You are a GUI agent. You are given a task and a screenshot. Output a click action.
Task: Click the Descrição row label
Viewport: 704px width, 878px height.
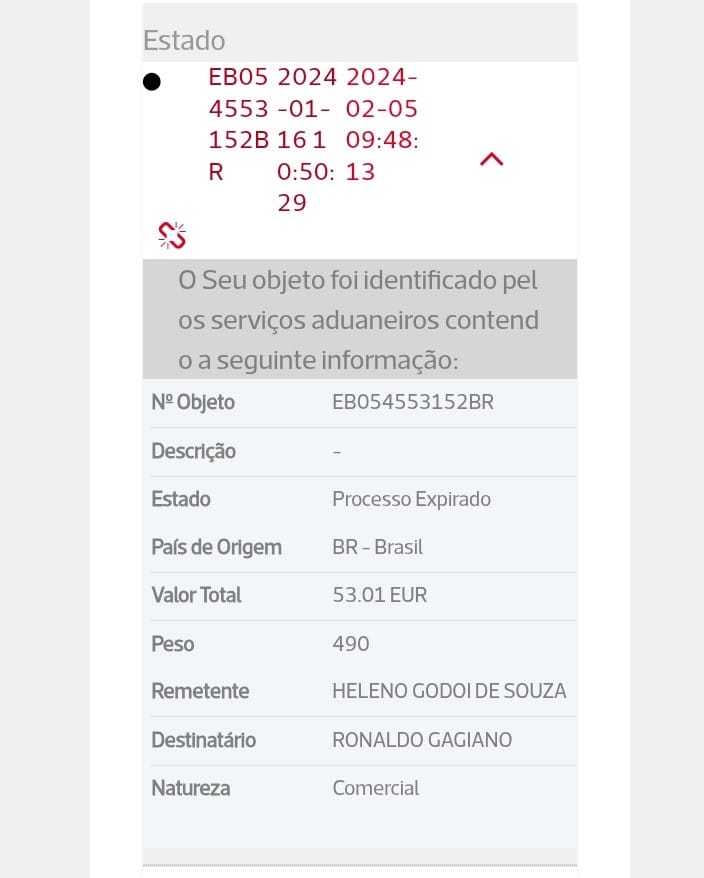193,451
